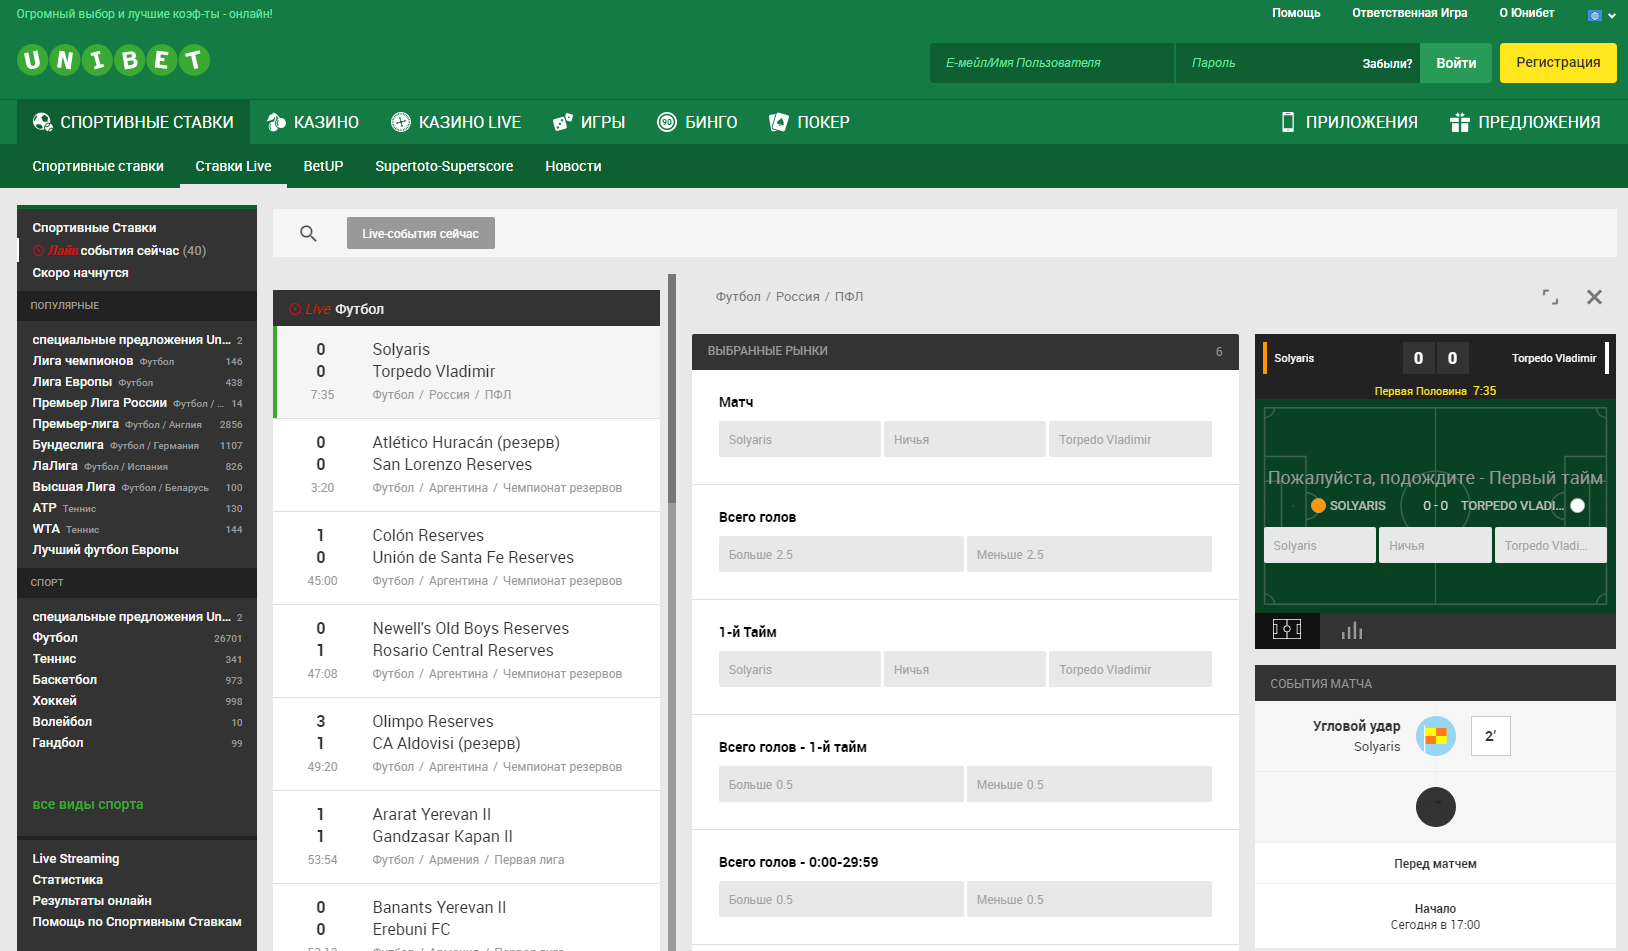The width and height of the screenshot is (1628, 951).
Task: Open the Приложения page
Action: 1349,122
